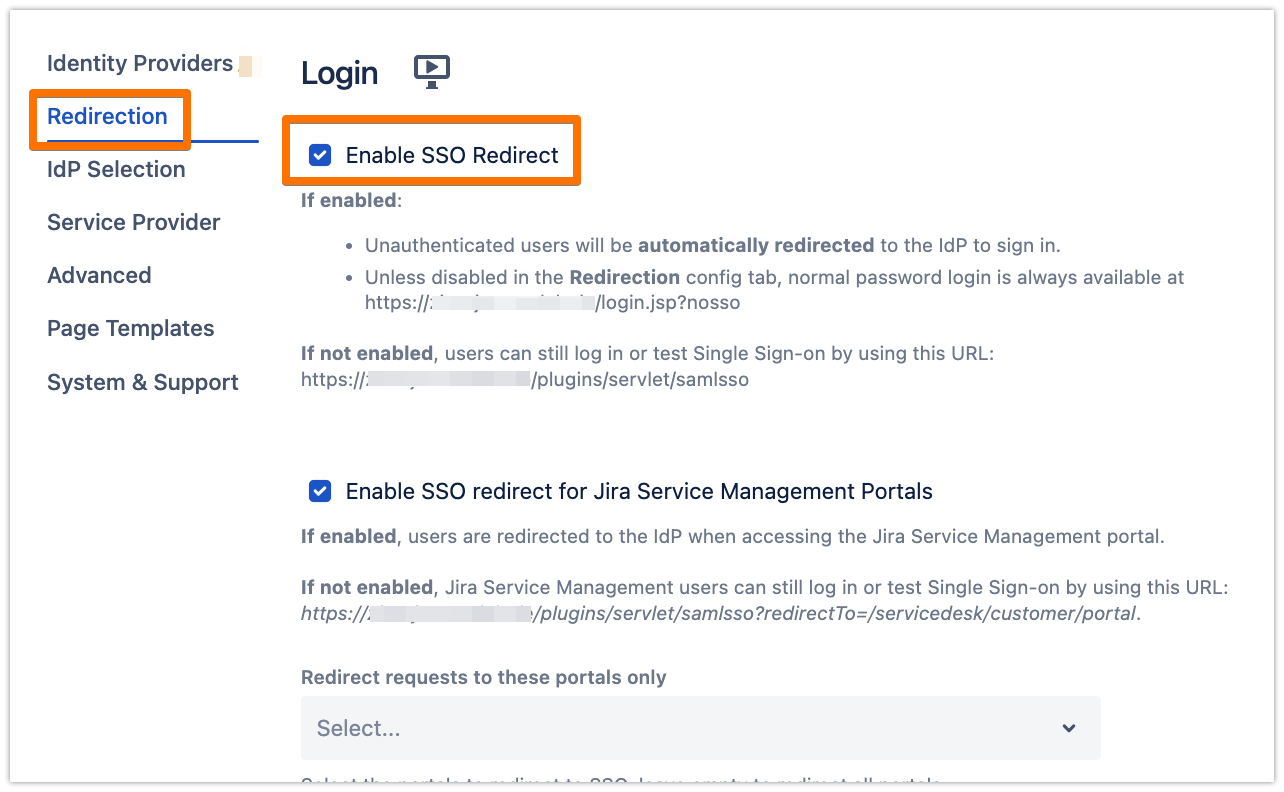The image size is (1284, 792).
Task: Click the 'Jira Service Management Portals' checkbox label
Action: tap(638, 491)
